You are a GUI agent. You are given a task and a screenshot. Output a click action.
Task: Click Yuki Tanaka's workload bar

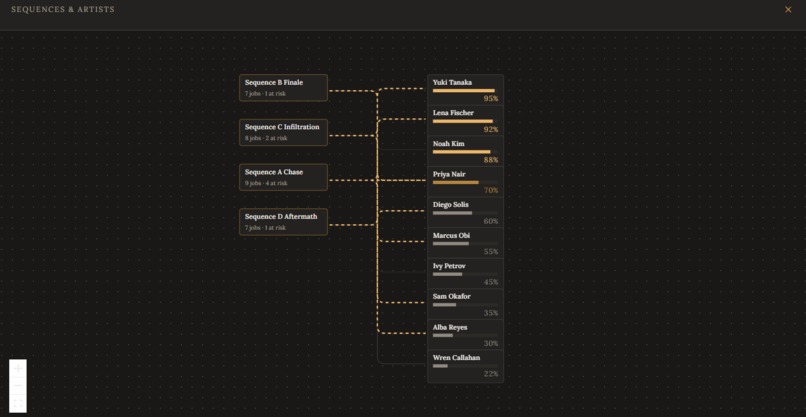[x=465, y=90]
